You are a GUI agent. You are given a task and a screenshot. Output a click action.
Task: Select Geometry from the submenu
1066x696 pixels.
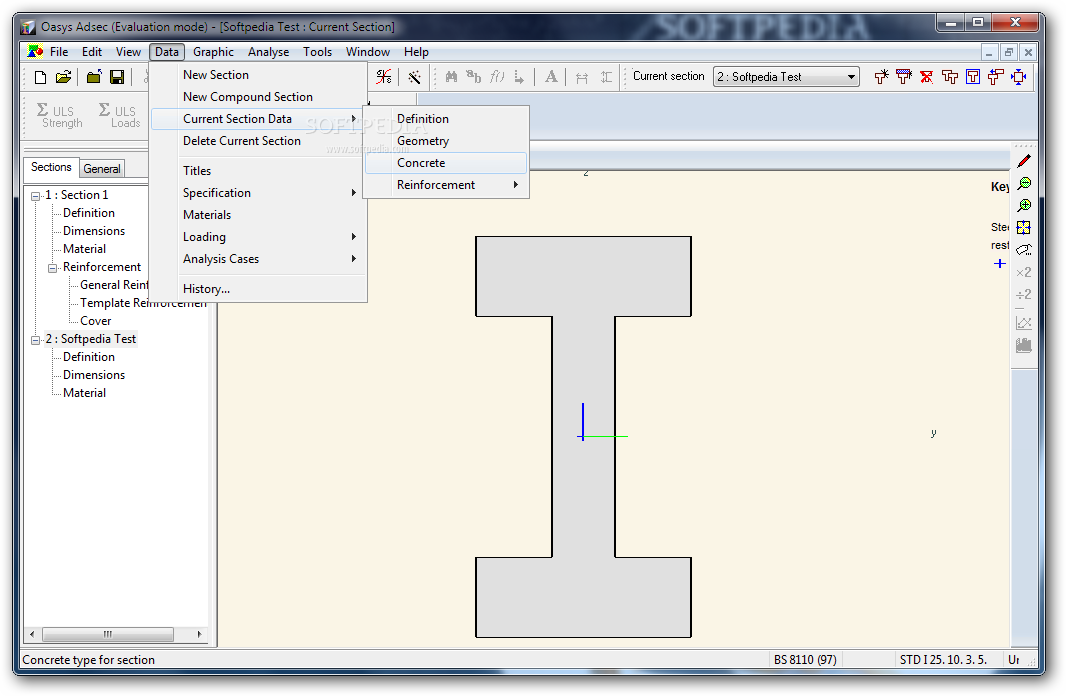click(x=446, y=141)
